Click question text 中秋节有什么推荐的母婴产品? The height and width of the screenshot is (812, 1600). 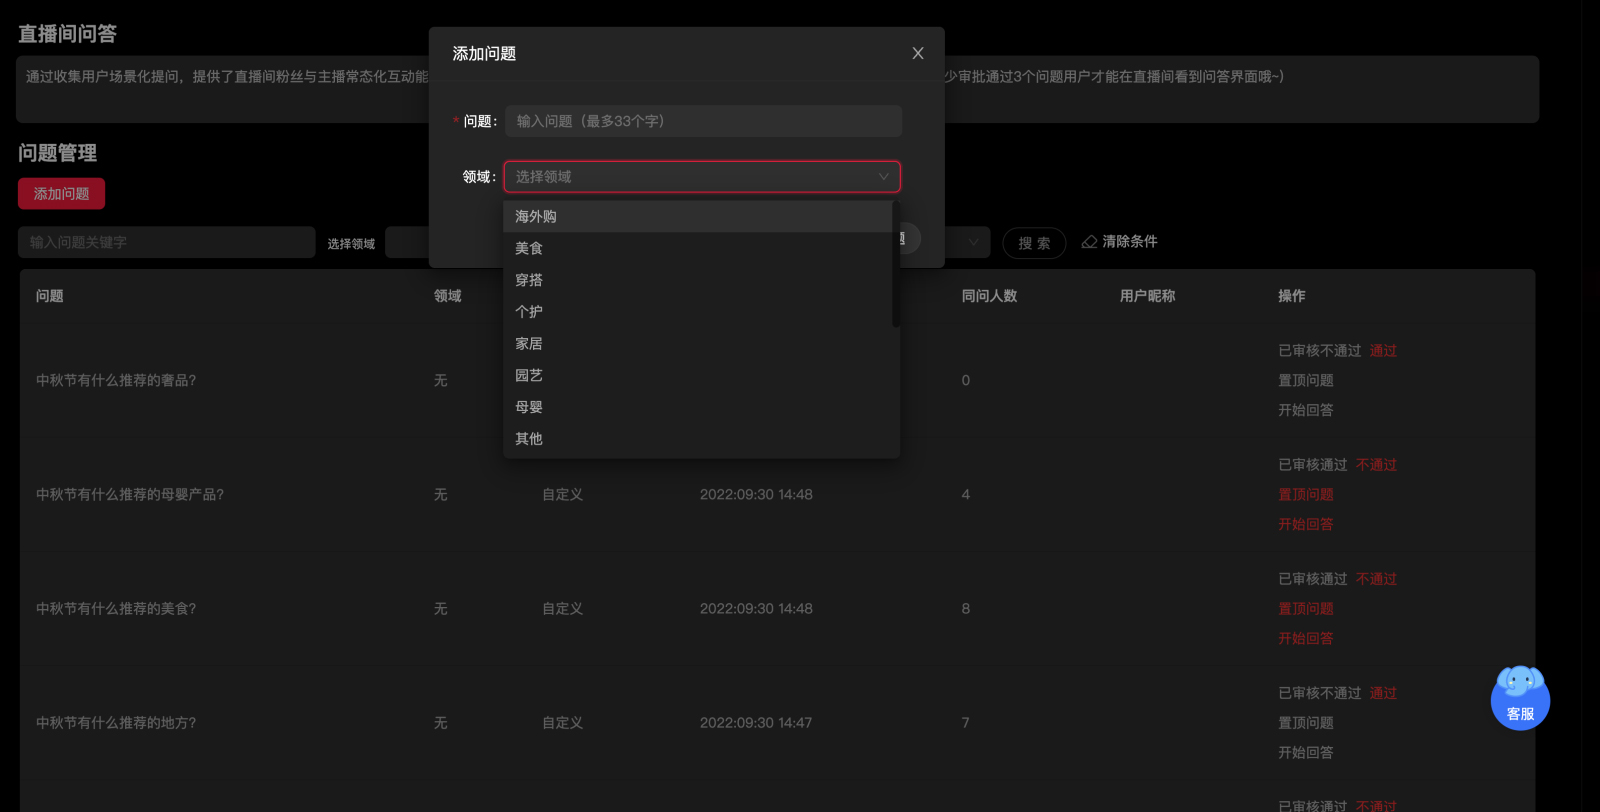pos(130,495)
